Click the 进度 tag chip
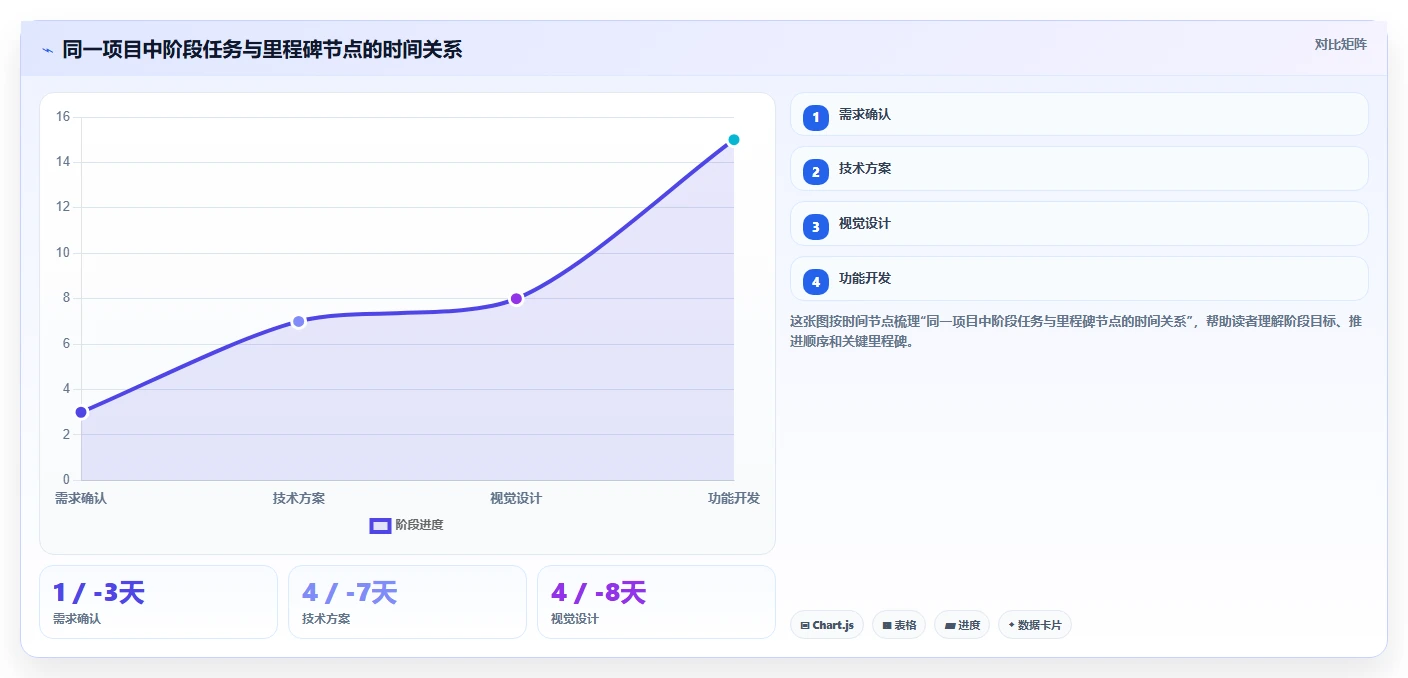The width and height of the screenshot is (1408, 678). click(962, 625)
